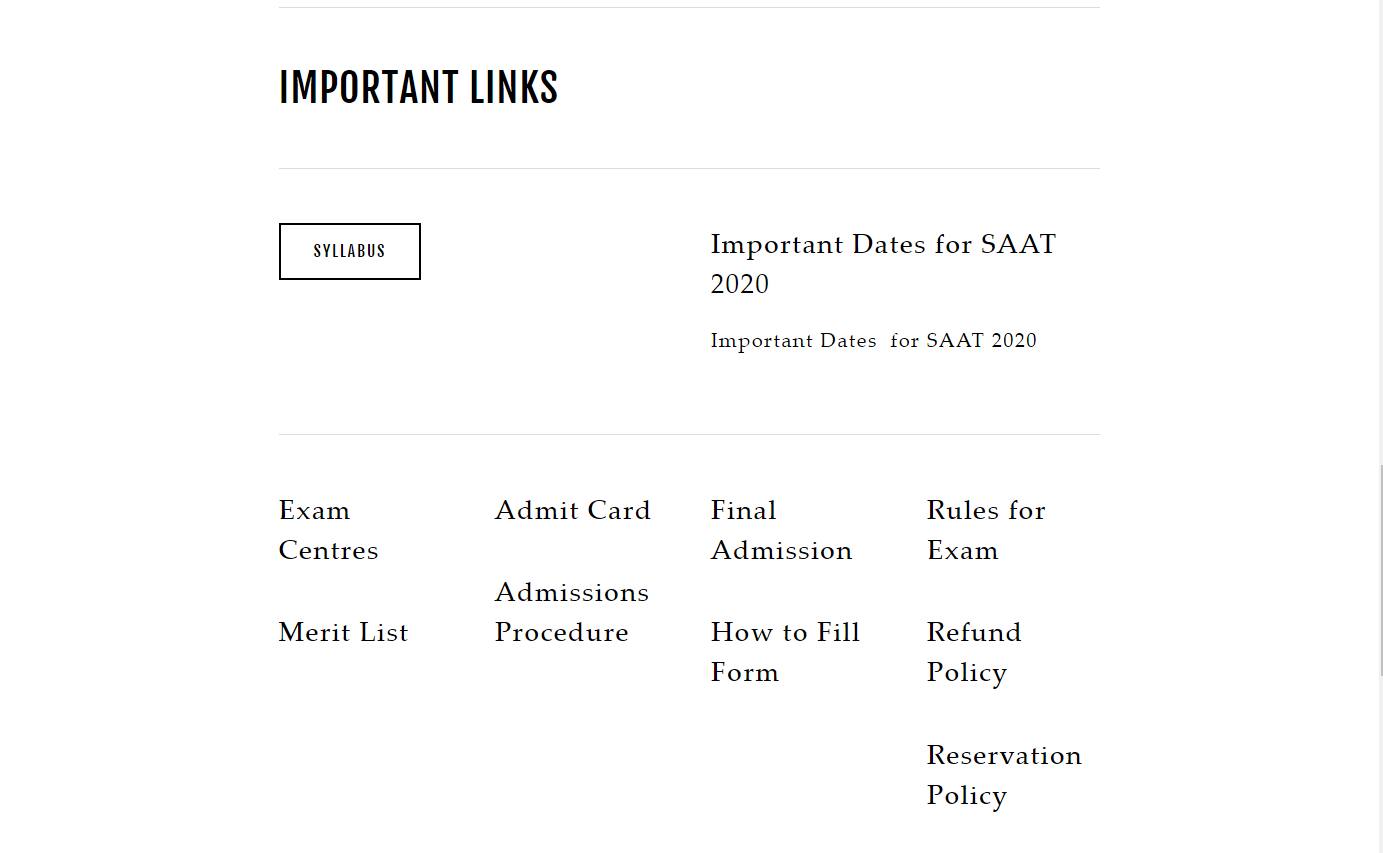Check ranking list through Merit List link

[x=343, y=632]
